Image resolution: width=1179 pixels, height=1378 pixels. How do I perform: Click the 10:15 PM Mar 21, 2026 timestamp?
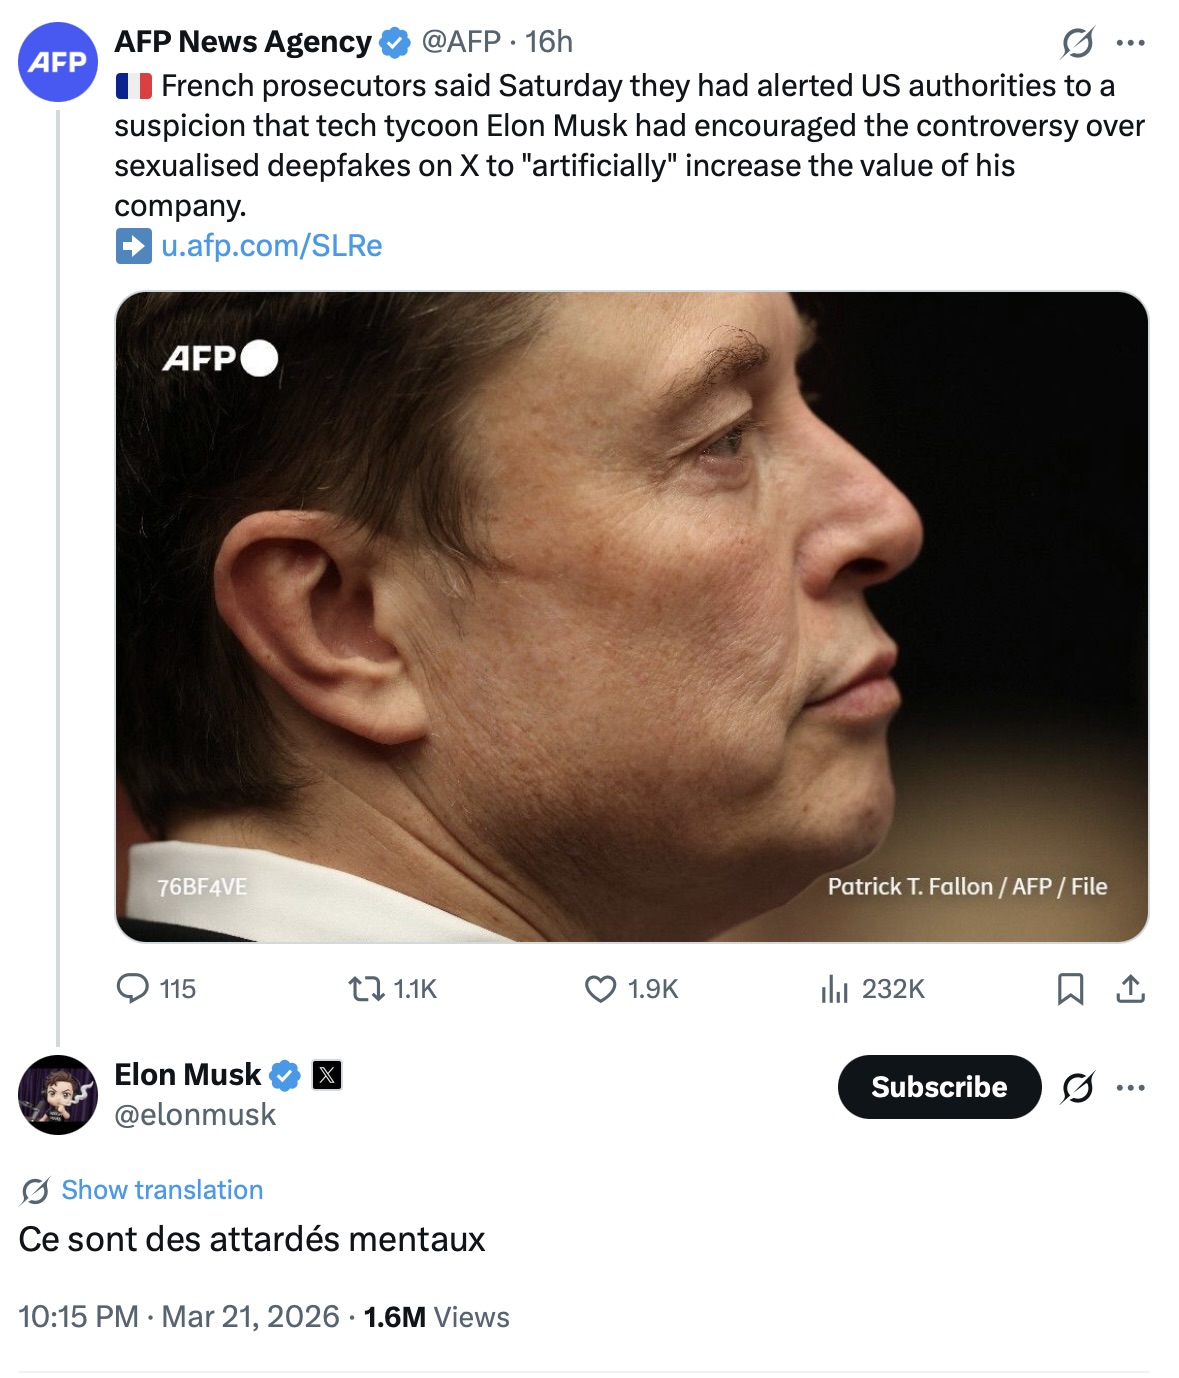pos(179,1317)
